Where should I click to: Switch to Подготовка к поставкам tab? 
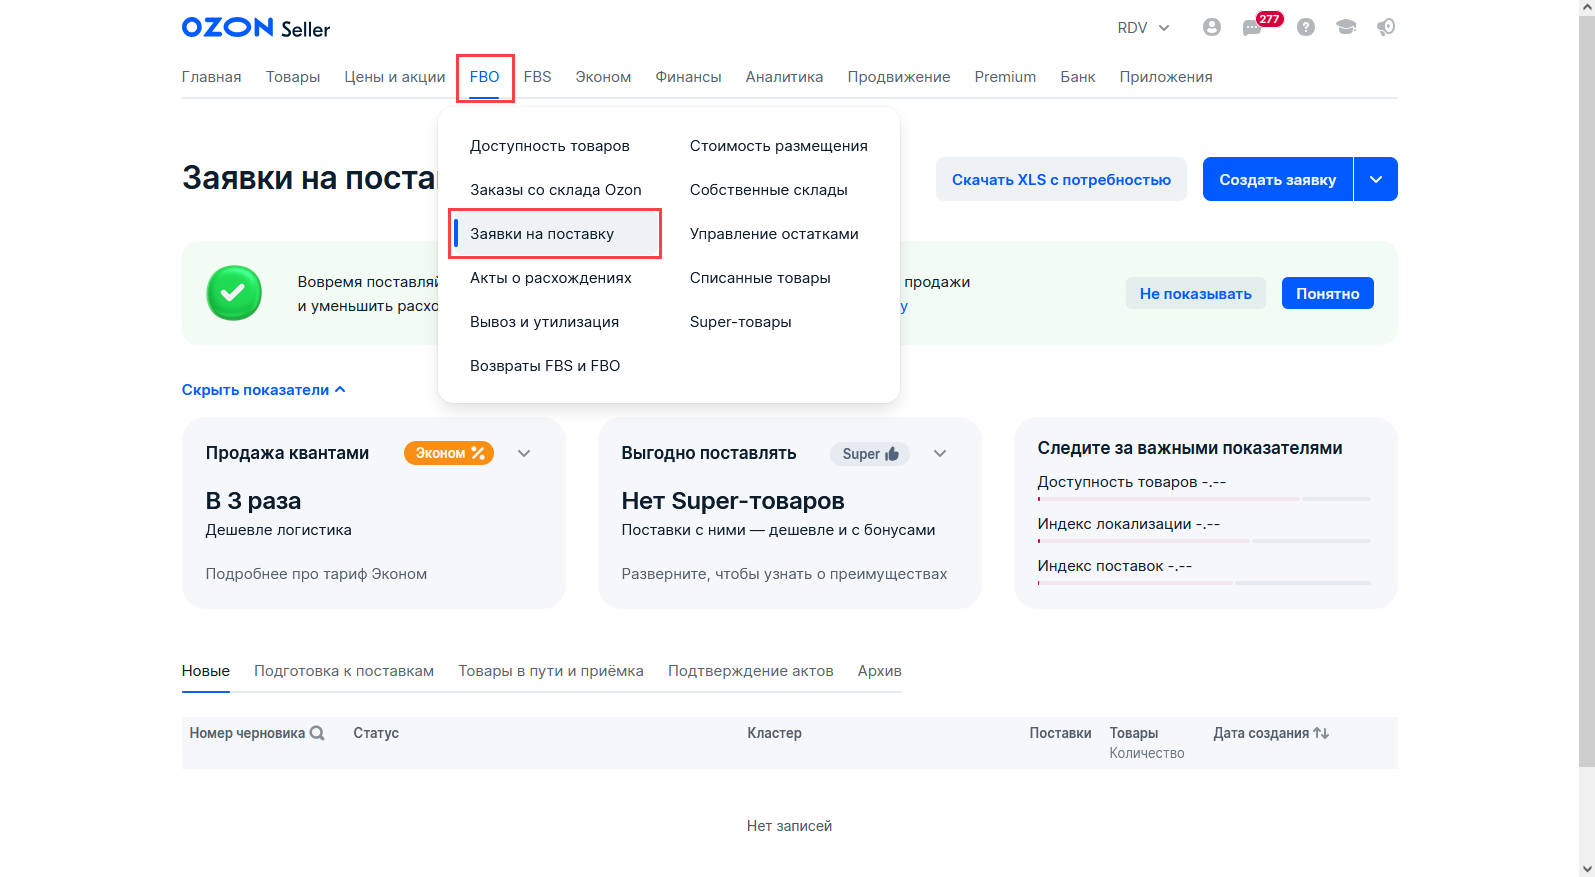point(344,671)
